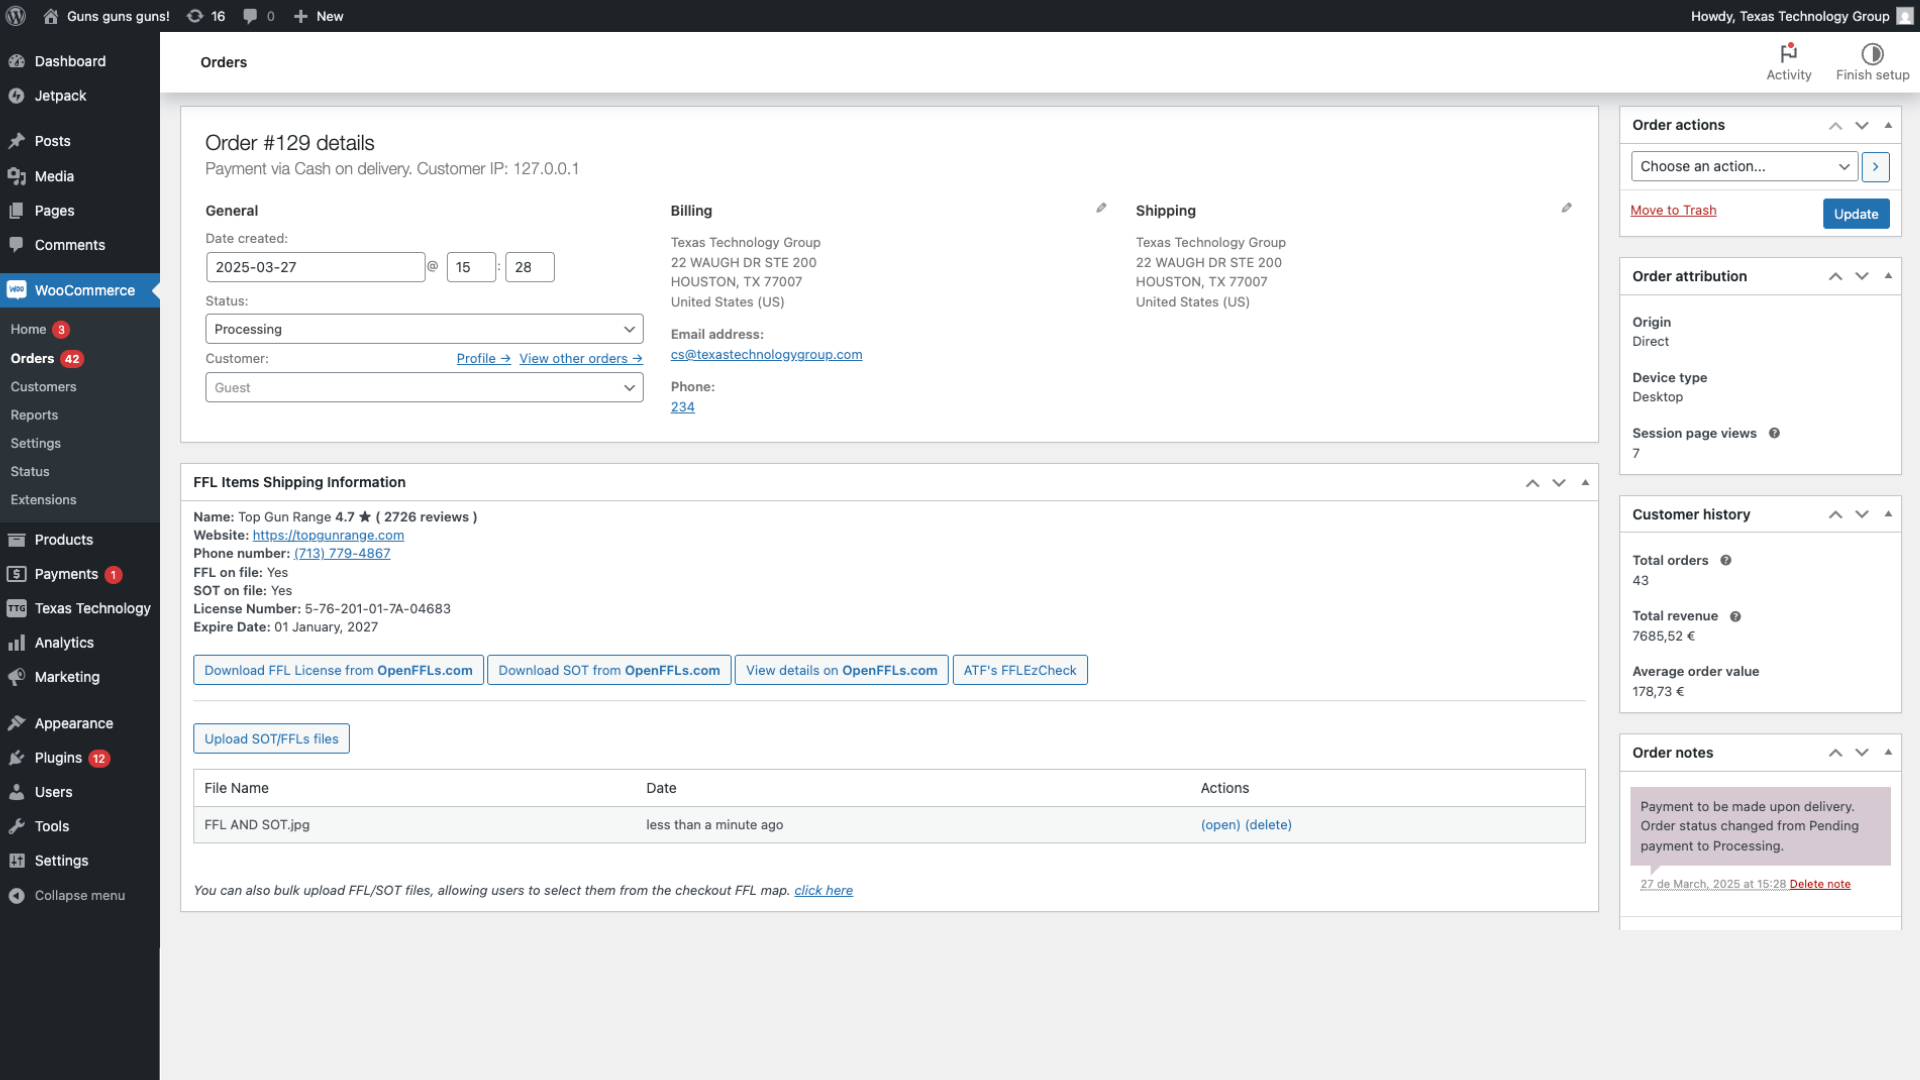Click Delete note link

(1820, 884)
